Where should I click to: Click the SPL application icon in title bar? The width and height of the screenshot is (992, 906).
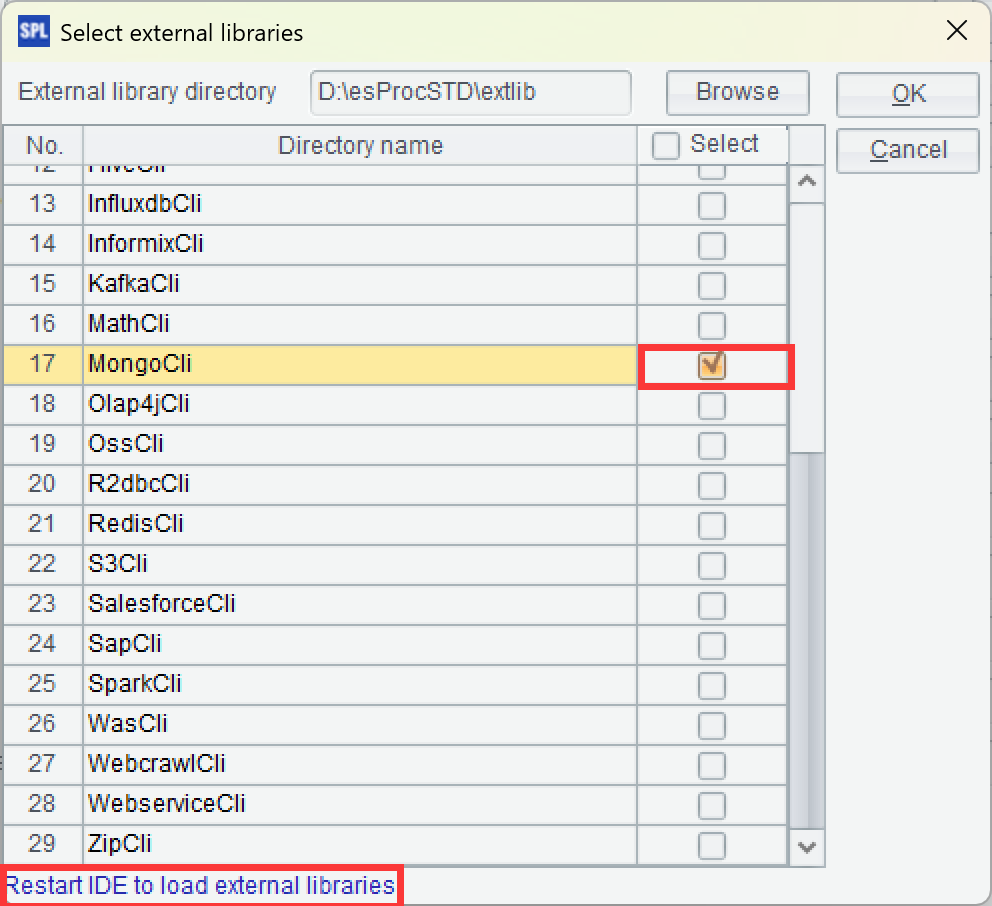(33, 31)
